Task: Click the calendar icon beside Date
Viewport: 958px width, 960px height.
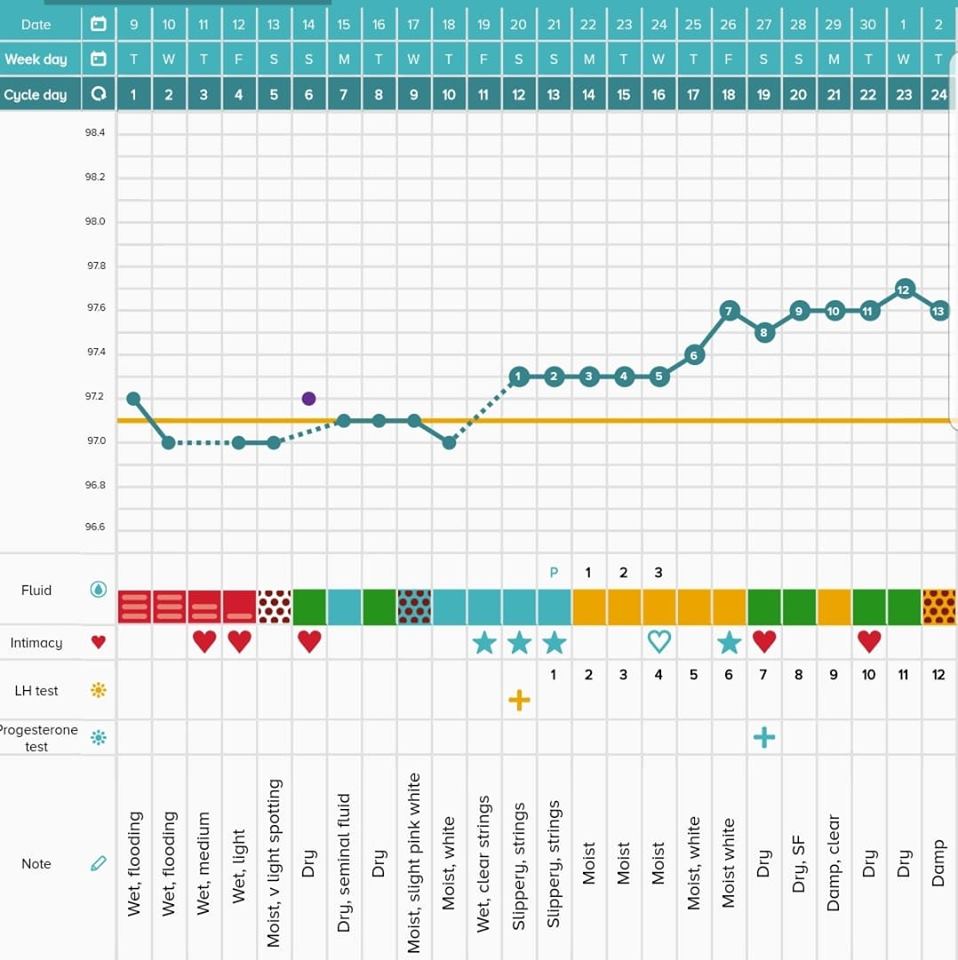Action: 98,24
